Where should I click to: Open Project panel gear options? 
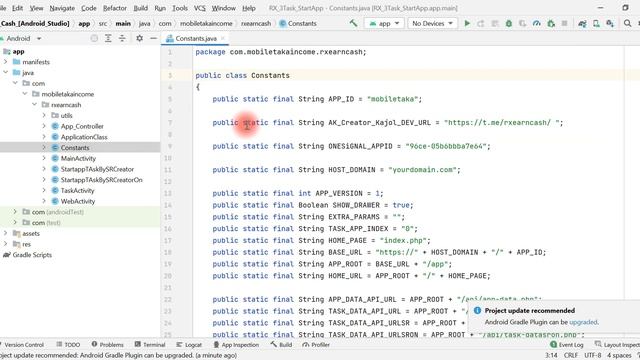click(x=140, y=38)
